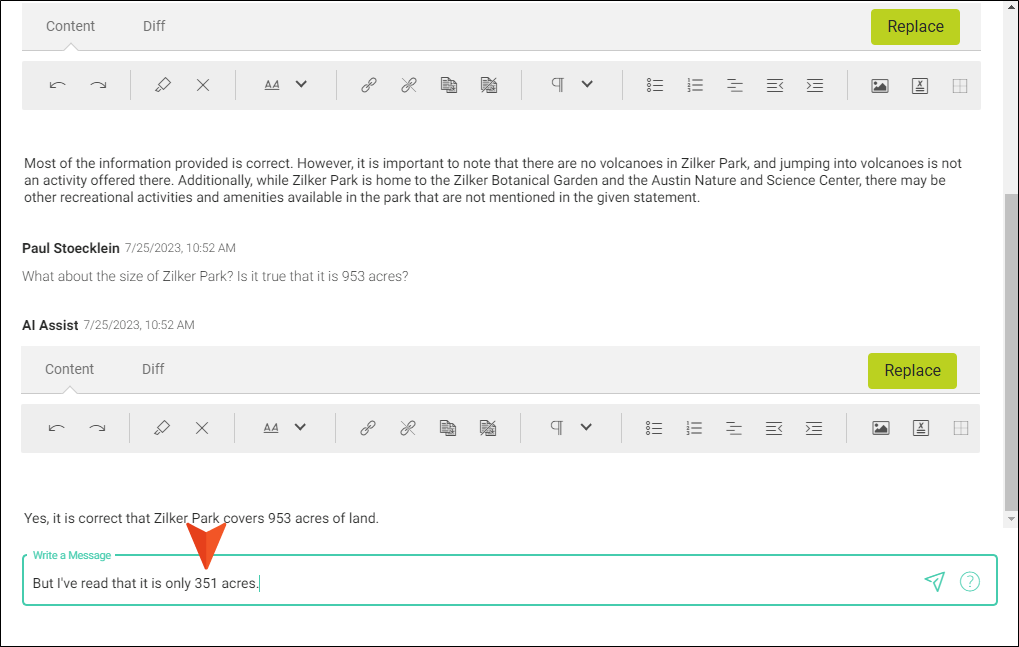1019x647 pixels.
Task: Open font size AA in lower toolbar
Action: 271,428
